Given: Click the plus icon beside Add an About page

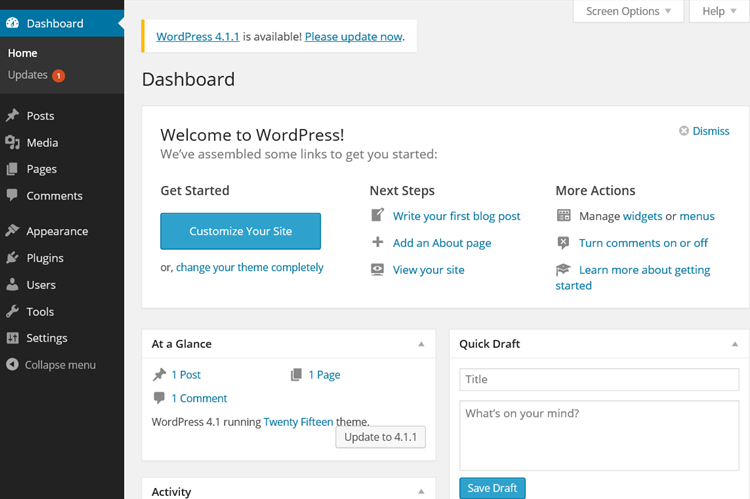Looking at the screenshot, I should click(x=377, y=242).
